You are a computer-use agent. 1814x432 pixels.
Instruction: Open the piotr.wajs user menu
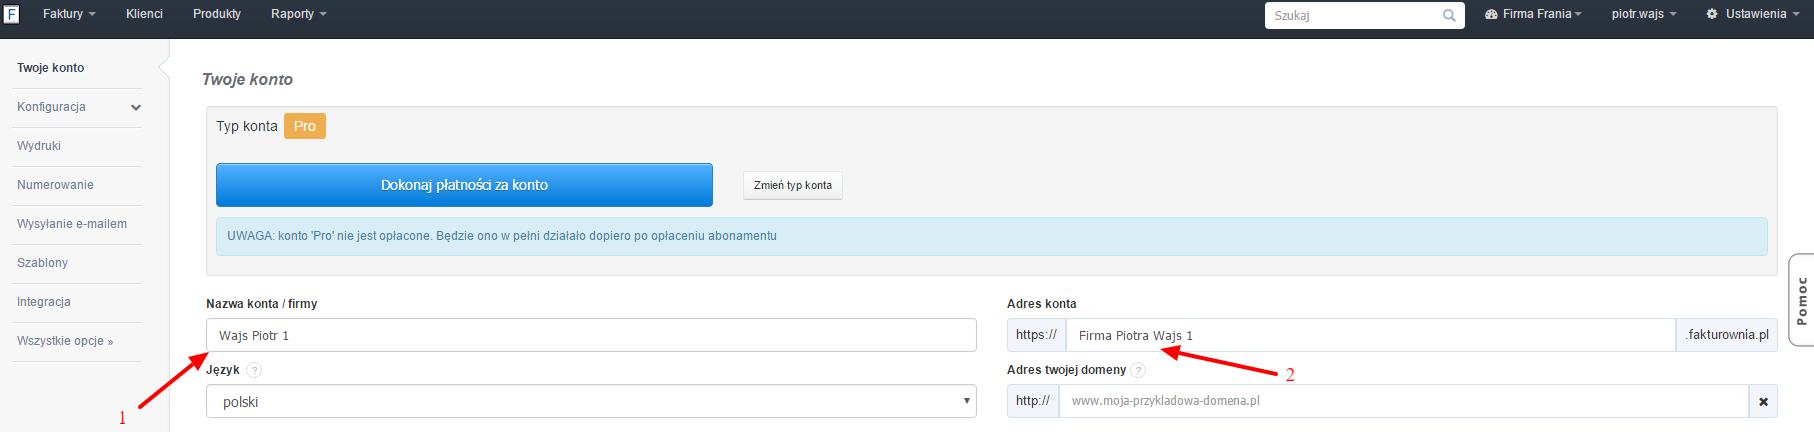click(1643, 14)
